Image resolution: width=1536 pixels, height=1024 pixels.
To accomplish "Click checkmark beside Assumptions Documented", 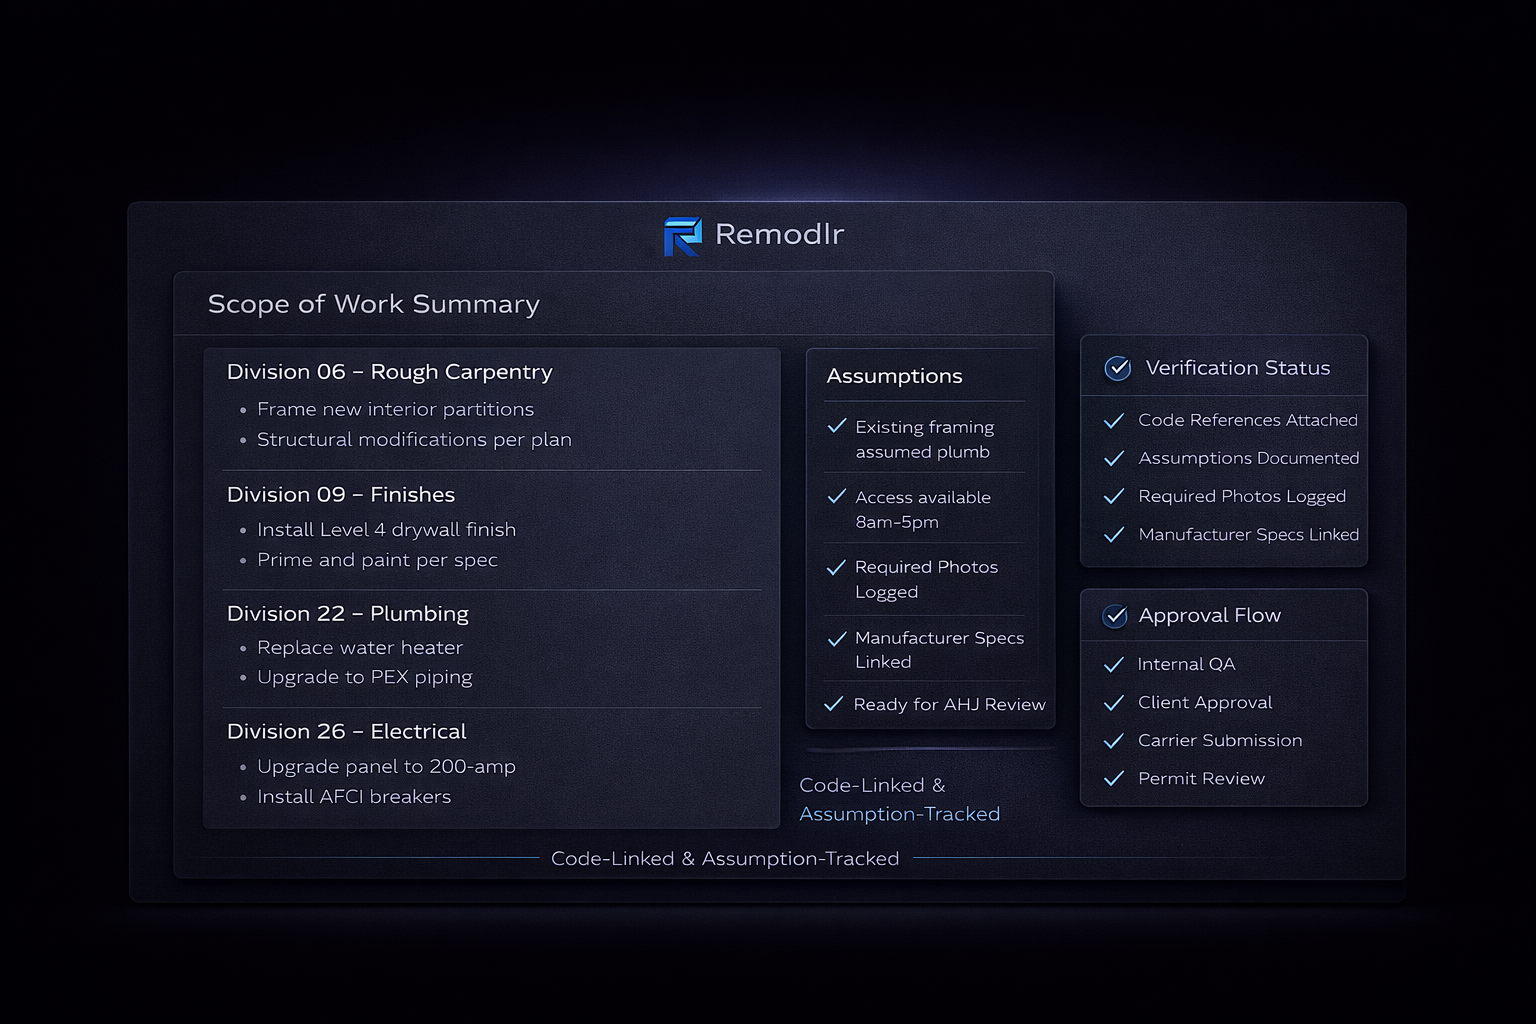I will pyautogui.click(x=1113, y=459).
